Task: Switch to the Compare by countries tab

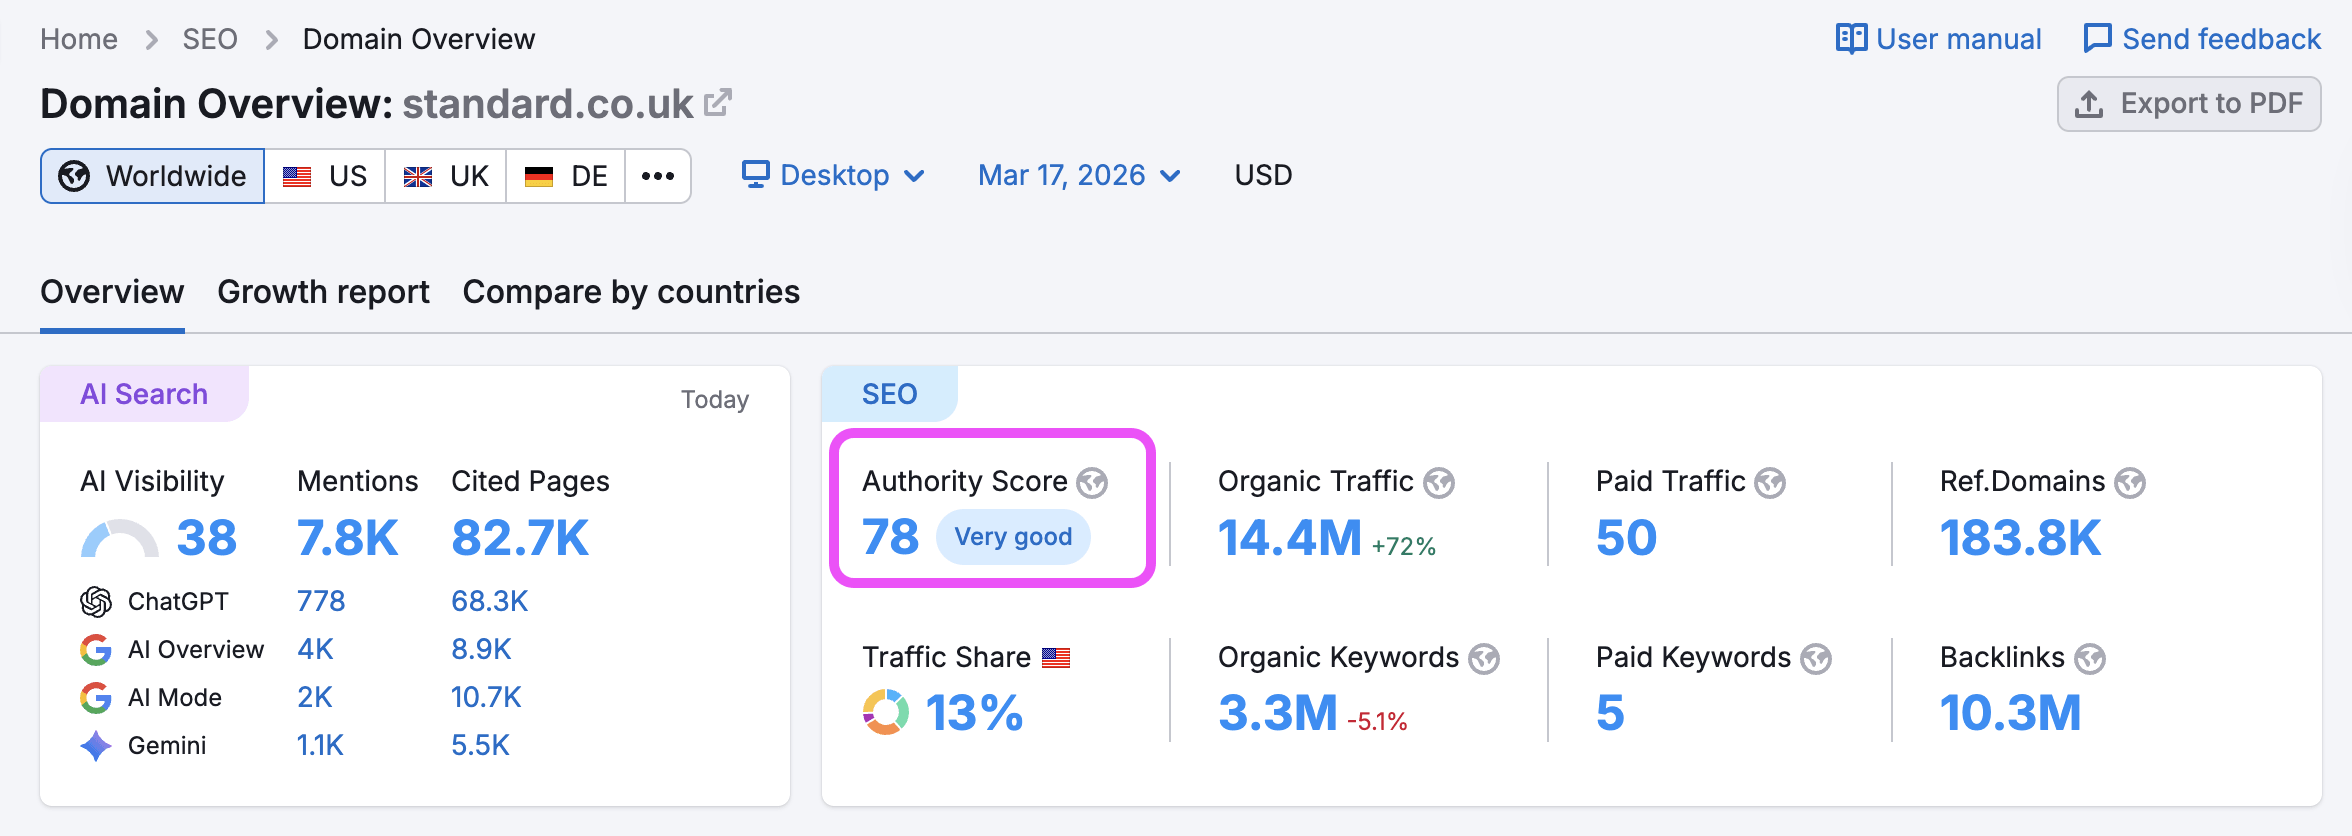Action: 631,292
